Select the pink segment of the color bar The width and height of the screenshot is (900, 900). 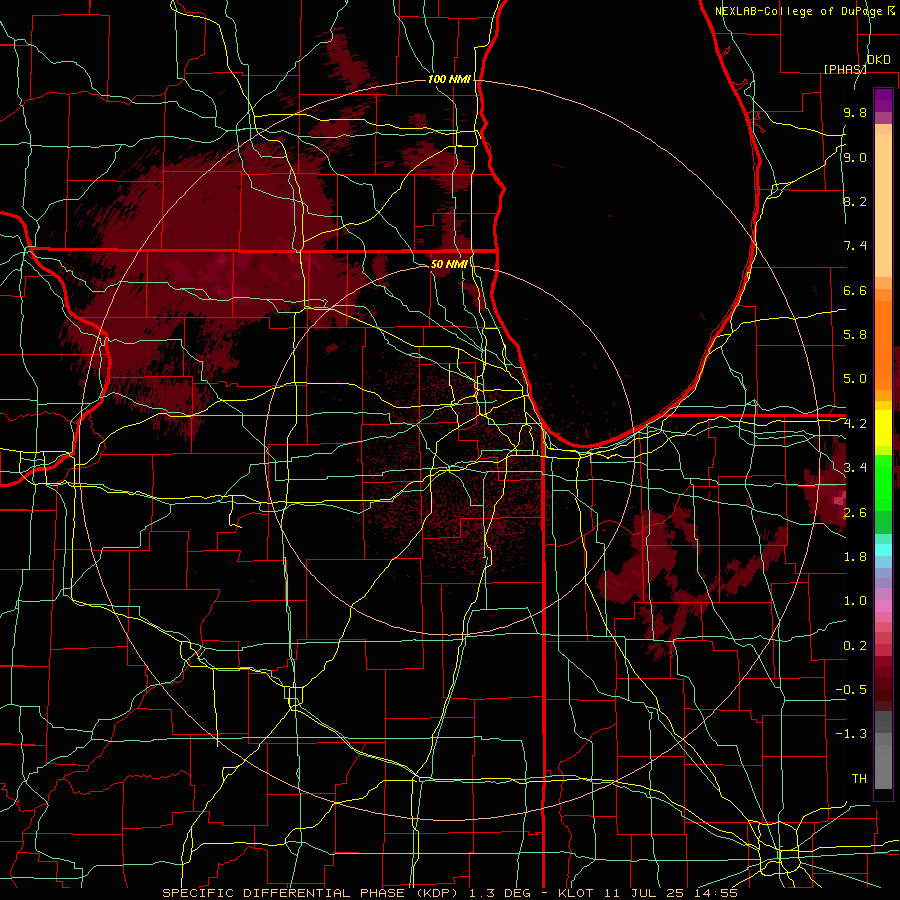(x=883, y=606)
